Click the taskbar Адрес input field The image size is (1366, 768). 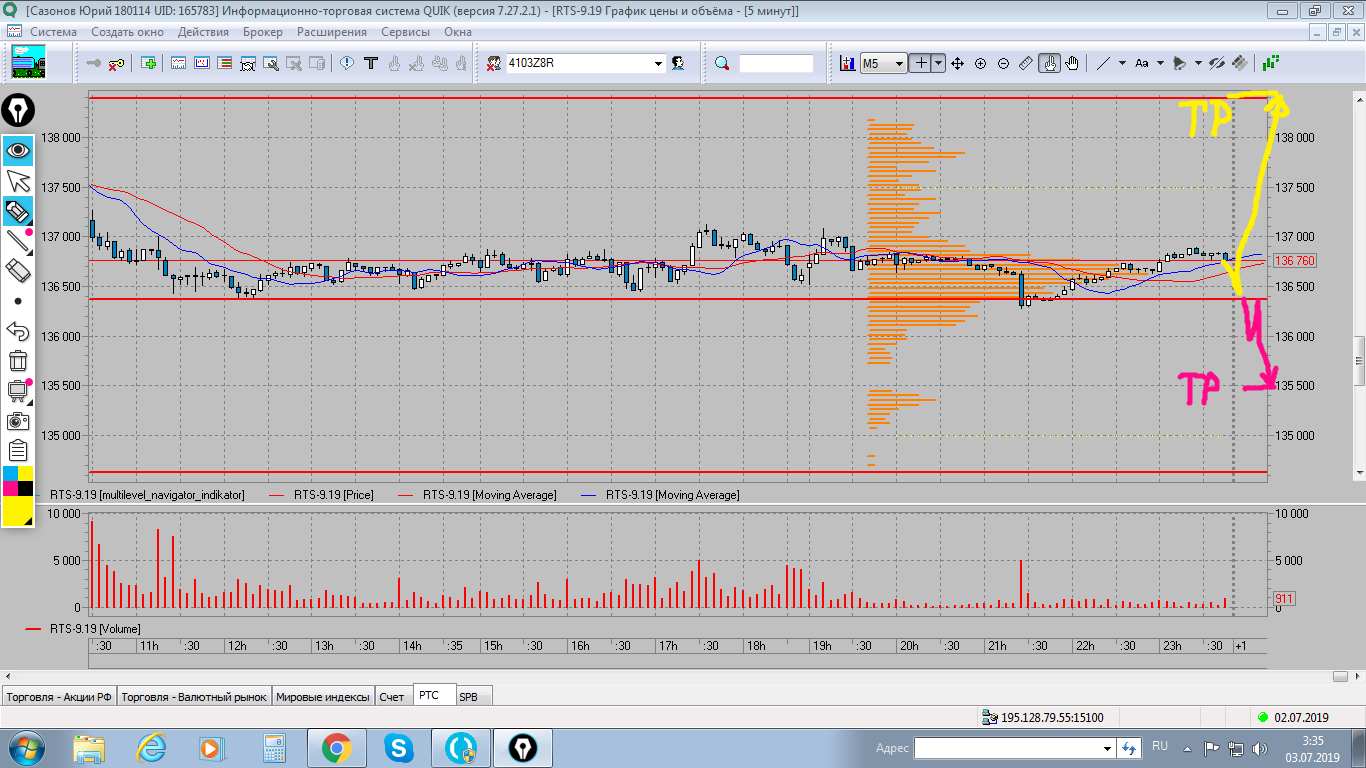1007,748
